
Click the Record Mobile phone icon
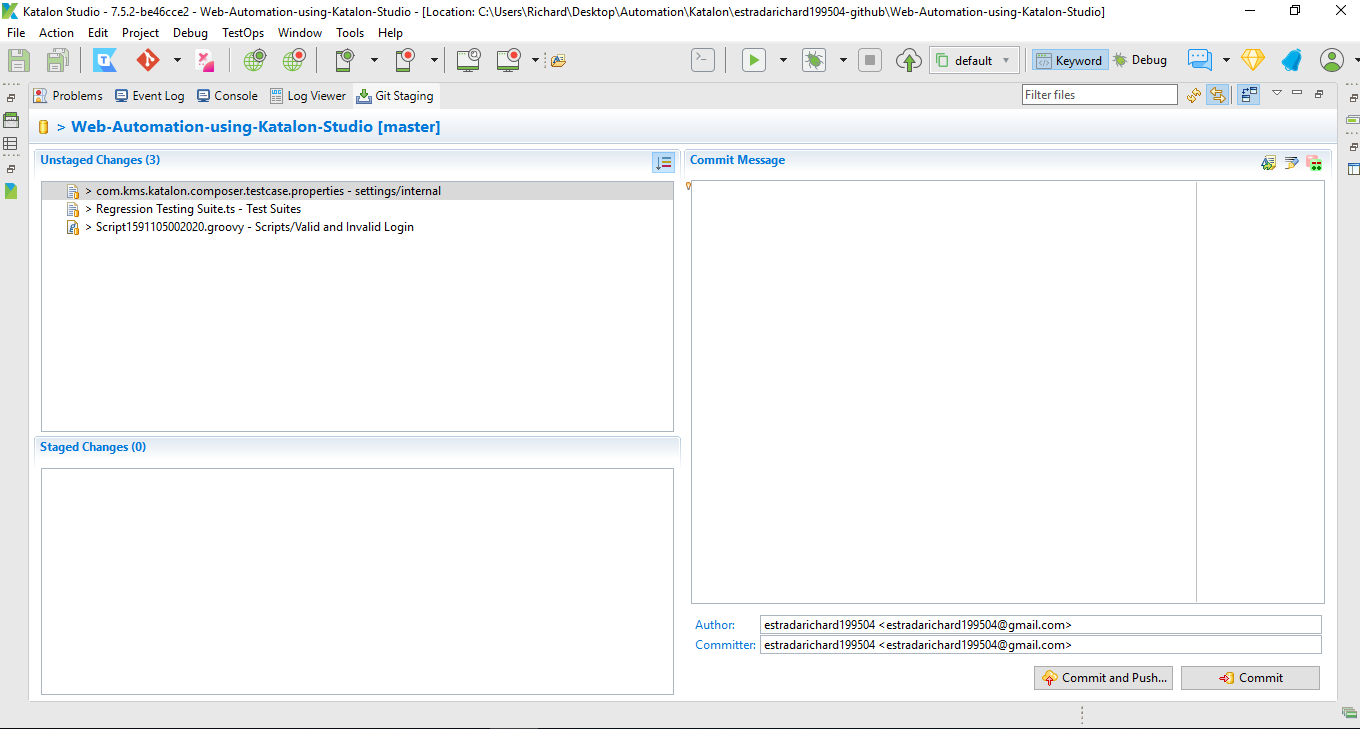point(404,60)
